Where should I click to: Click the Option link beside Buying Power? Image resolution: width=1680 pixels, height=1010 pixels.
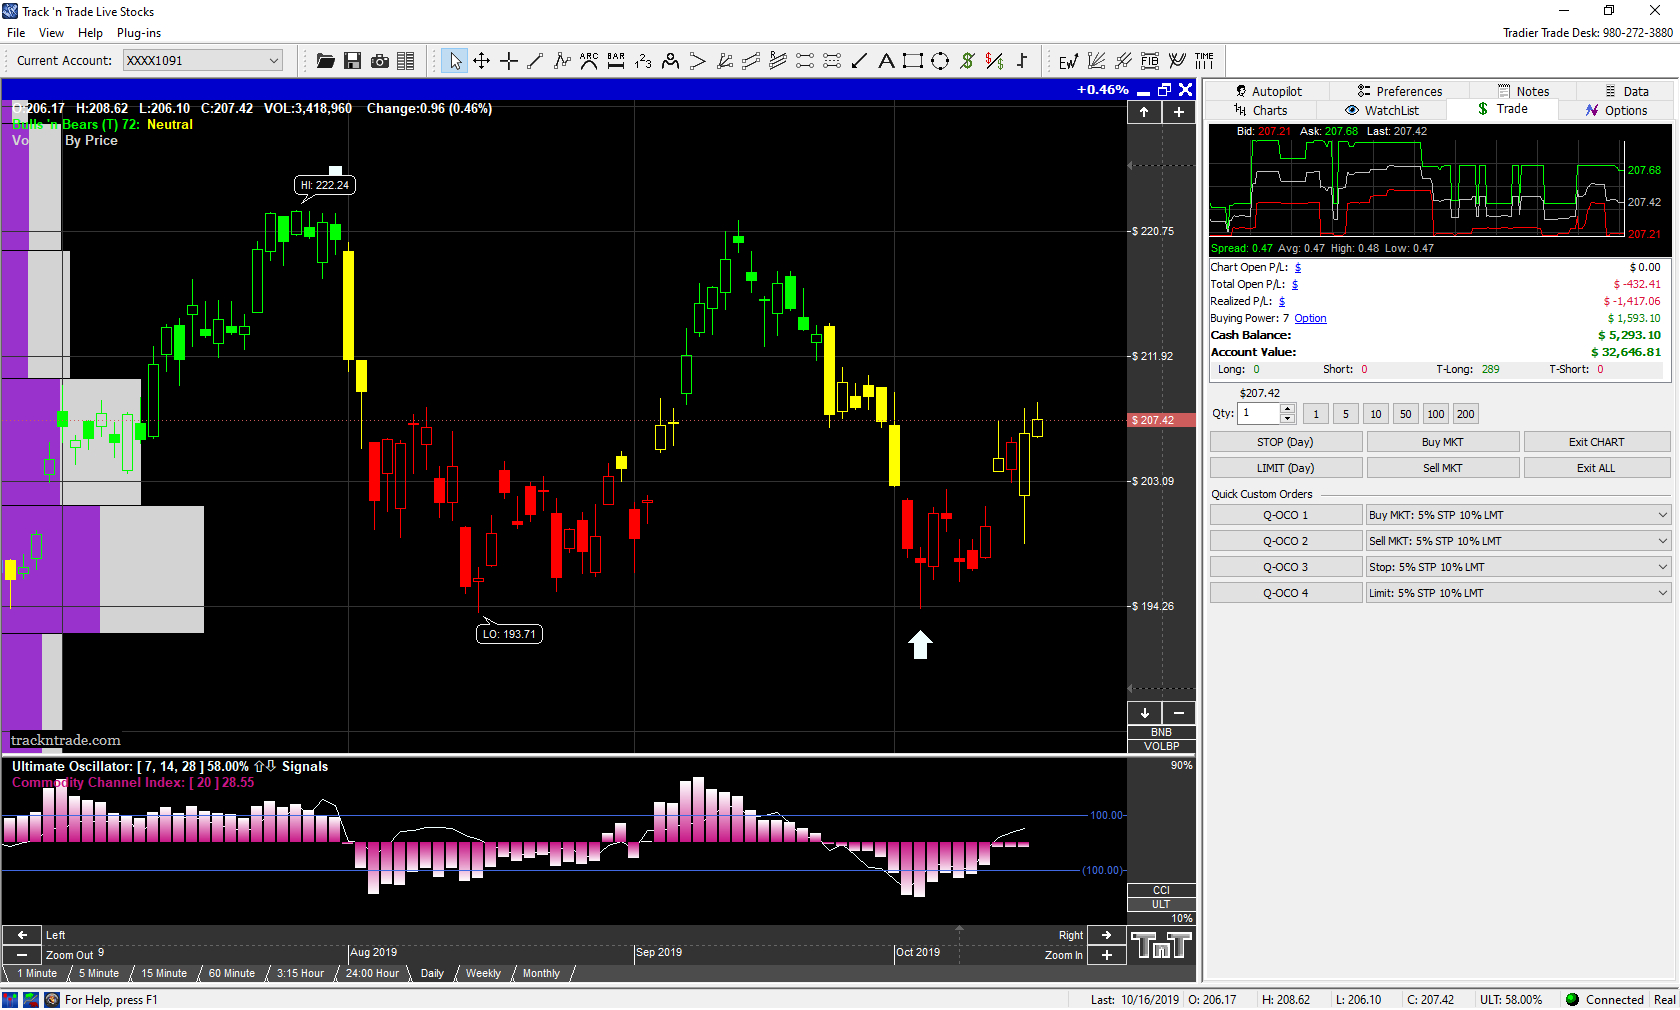(x=1310, y=319)
